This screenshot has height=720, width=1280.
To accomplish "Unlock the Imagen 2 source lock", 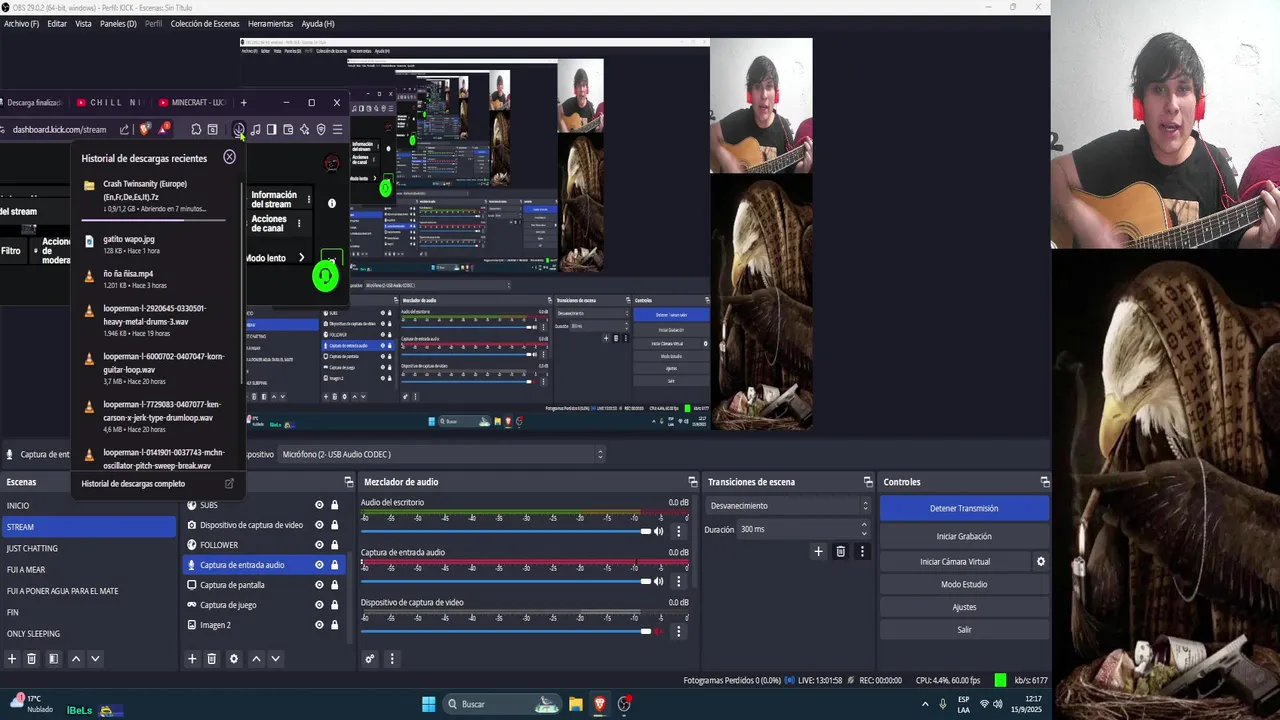I will (x=334, y=625).
